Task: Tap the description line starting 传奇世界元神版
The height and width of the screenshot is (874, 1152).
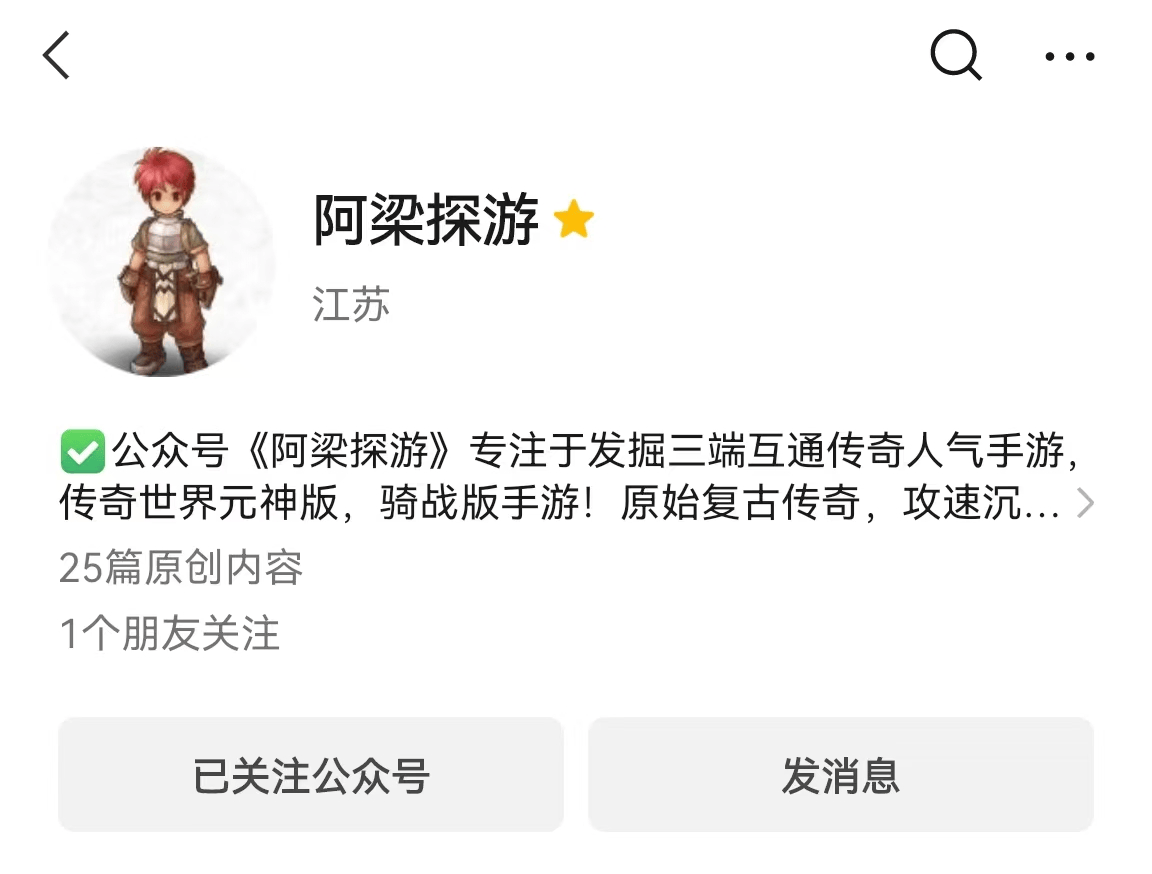Action: (559, 504)
